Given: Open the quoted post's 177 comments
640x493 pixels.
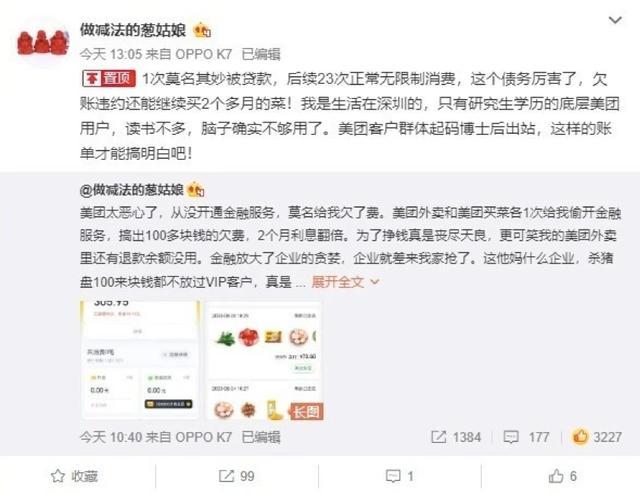Looking at the screenshot, I should [x=526, y=437].
